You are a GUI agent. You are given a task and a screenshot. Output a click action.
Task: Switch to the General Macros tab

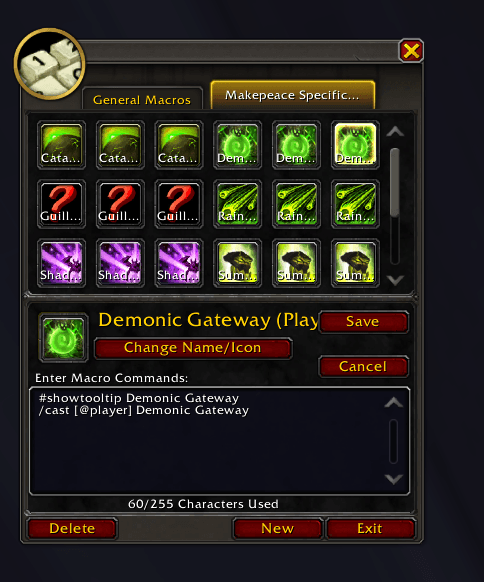click(x=142, y=99)
